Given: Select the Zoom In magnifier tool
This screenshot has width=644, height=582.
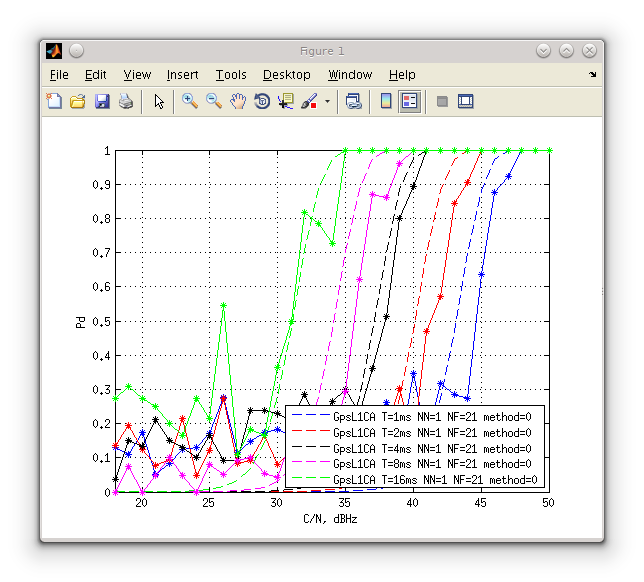Looking at the screenshot, I should [190, 101].
